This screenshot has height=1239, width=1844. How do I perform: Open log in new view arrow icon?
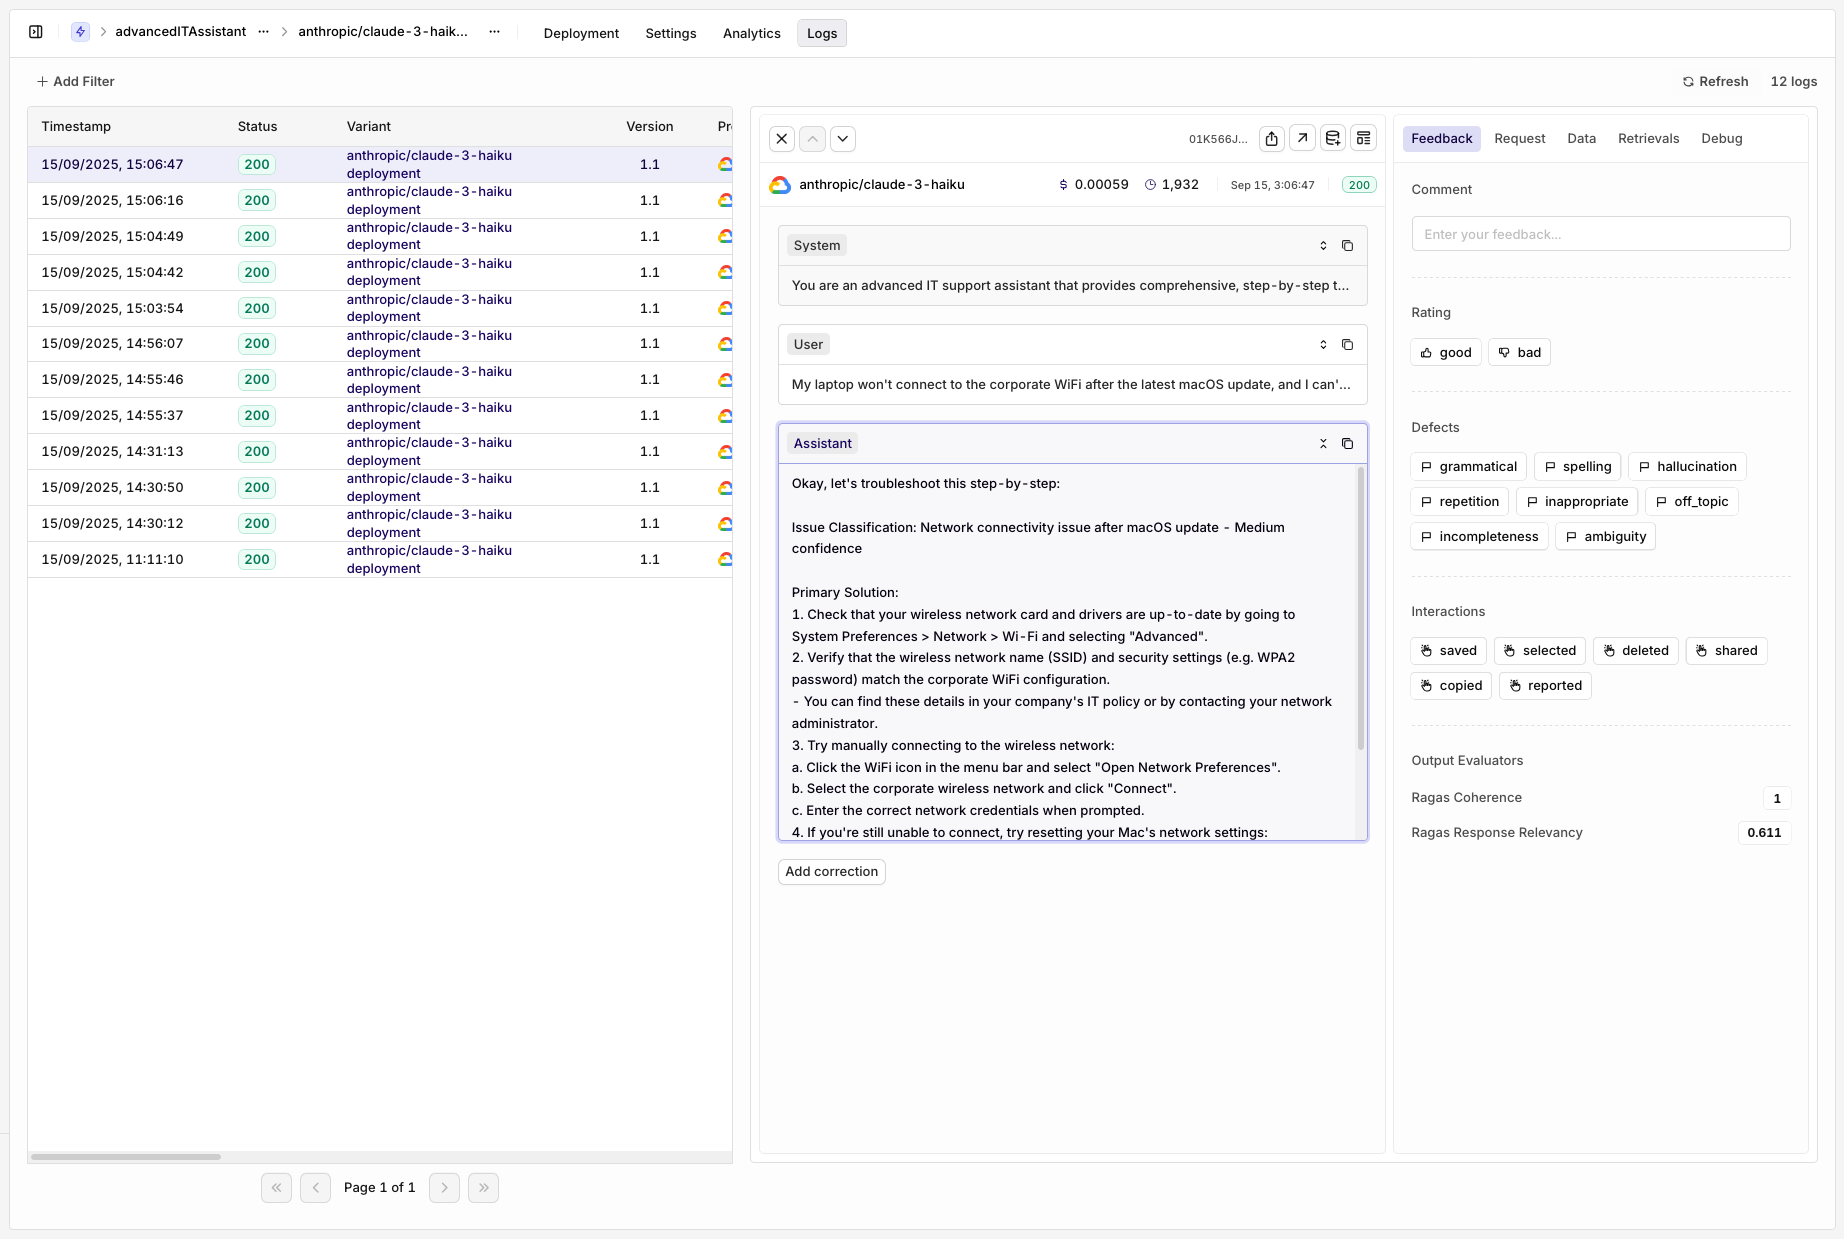(1302, 139)
